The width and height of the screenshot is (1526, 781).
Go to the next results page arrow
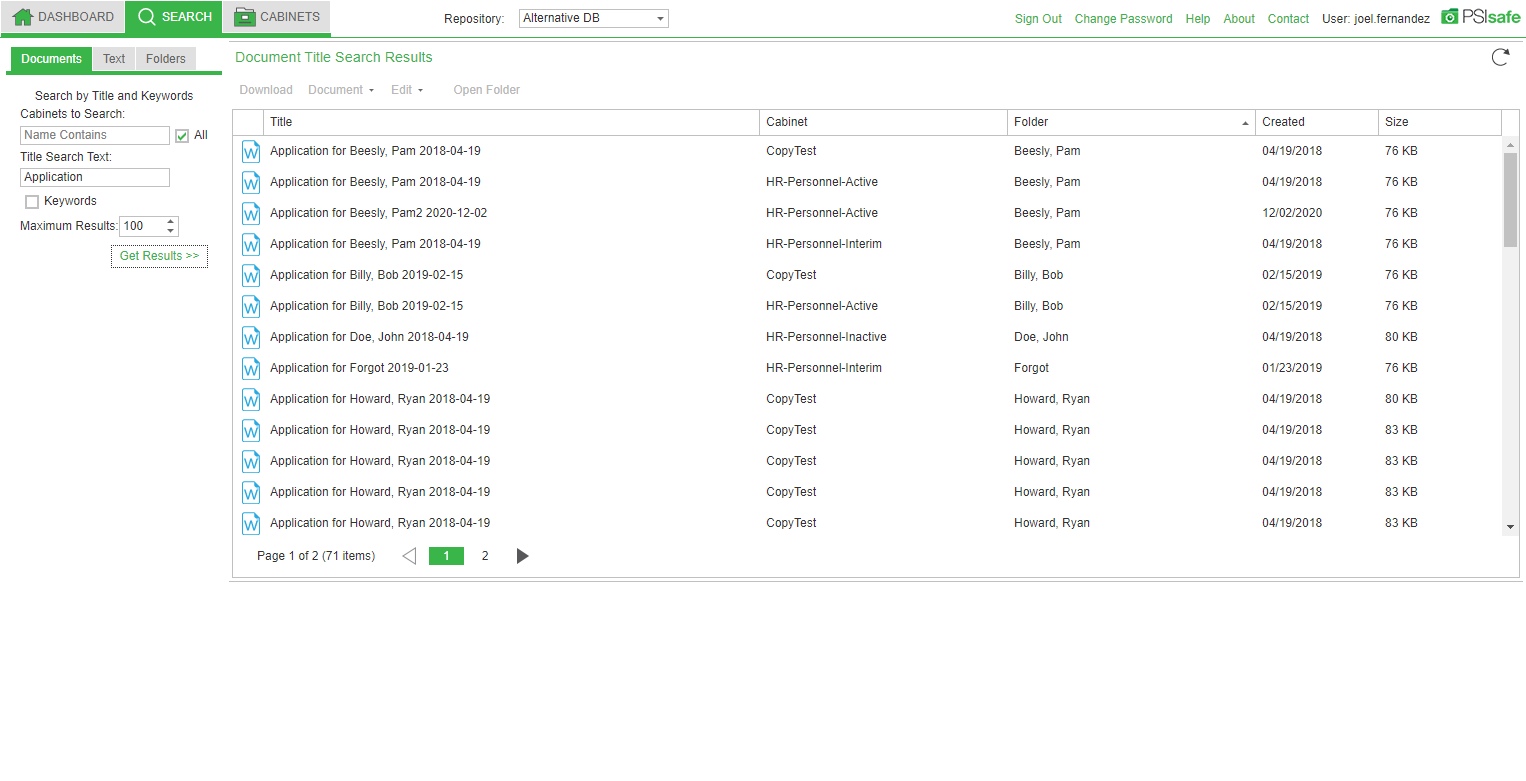522,556
